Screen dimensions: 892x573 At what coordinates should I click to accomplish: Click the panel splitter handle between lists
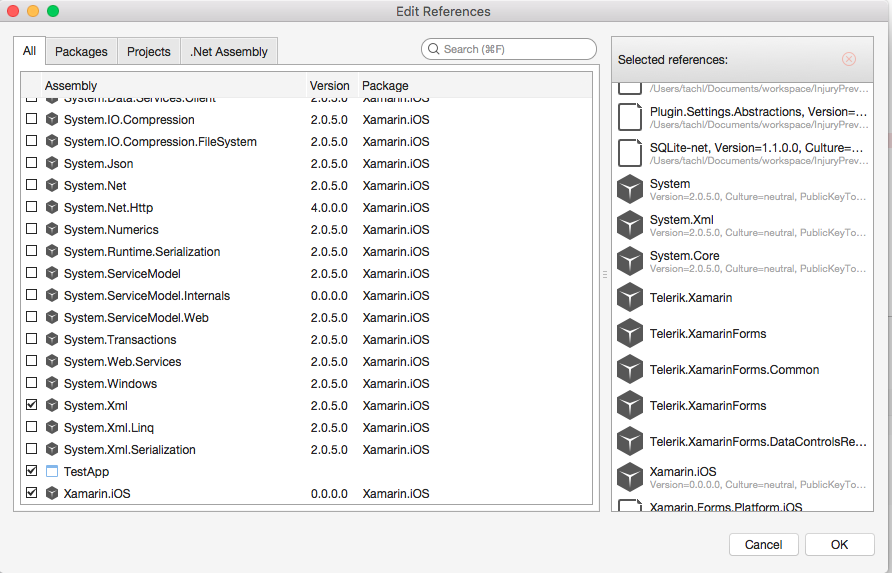tap(605, 274)
